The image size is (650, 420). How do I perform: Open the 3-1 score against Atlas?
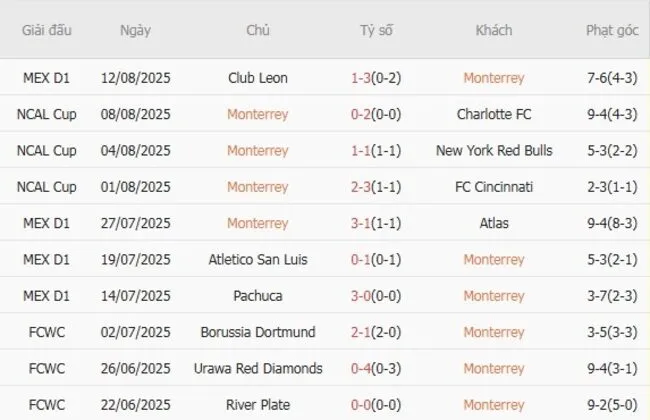pos(363,224)
